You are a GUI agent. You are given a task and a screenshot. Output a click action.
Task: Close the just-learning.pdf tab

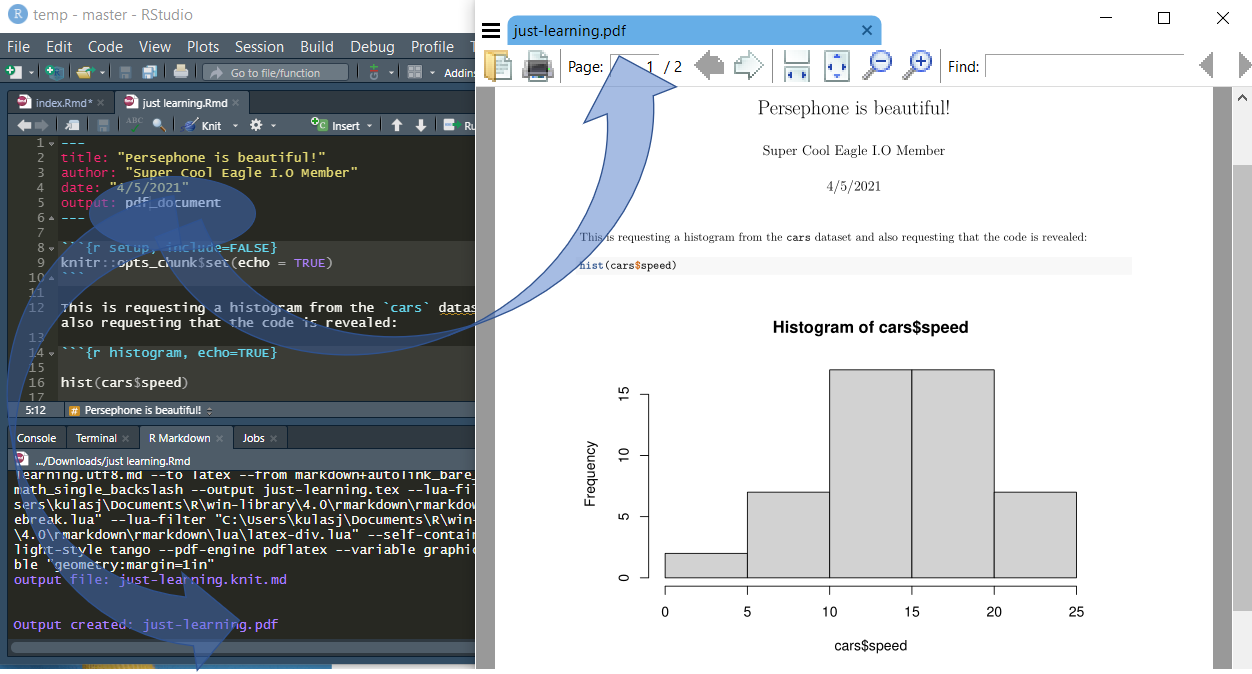click(x=867, y=30)
